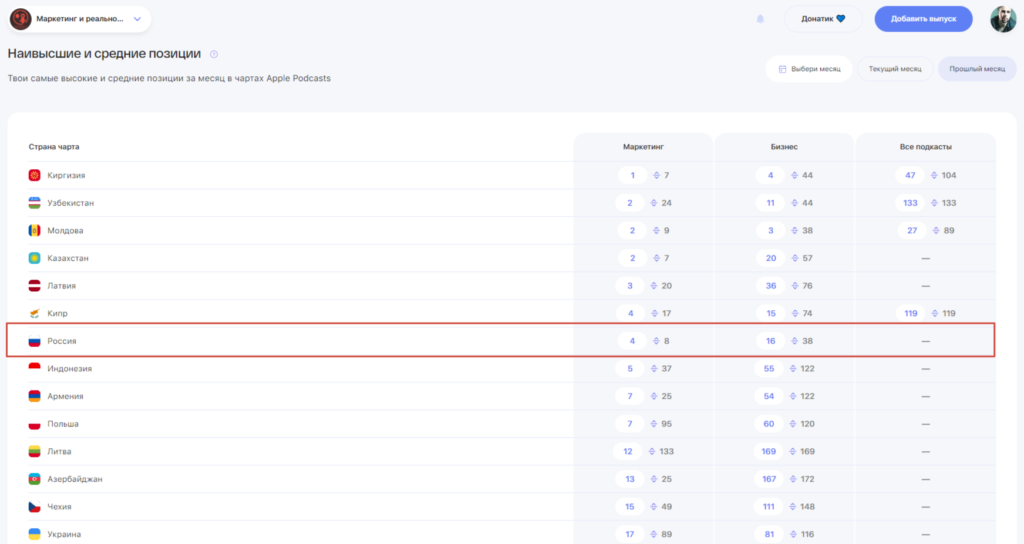
Task: Click Латвия Business top position 36
Action: coord(771,285)
